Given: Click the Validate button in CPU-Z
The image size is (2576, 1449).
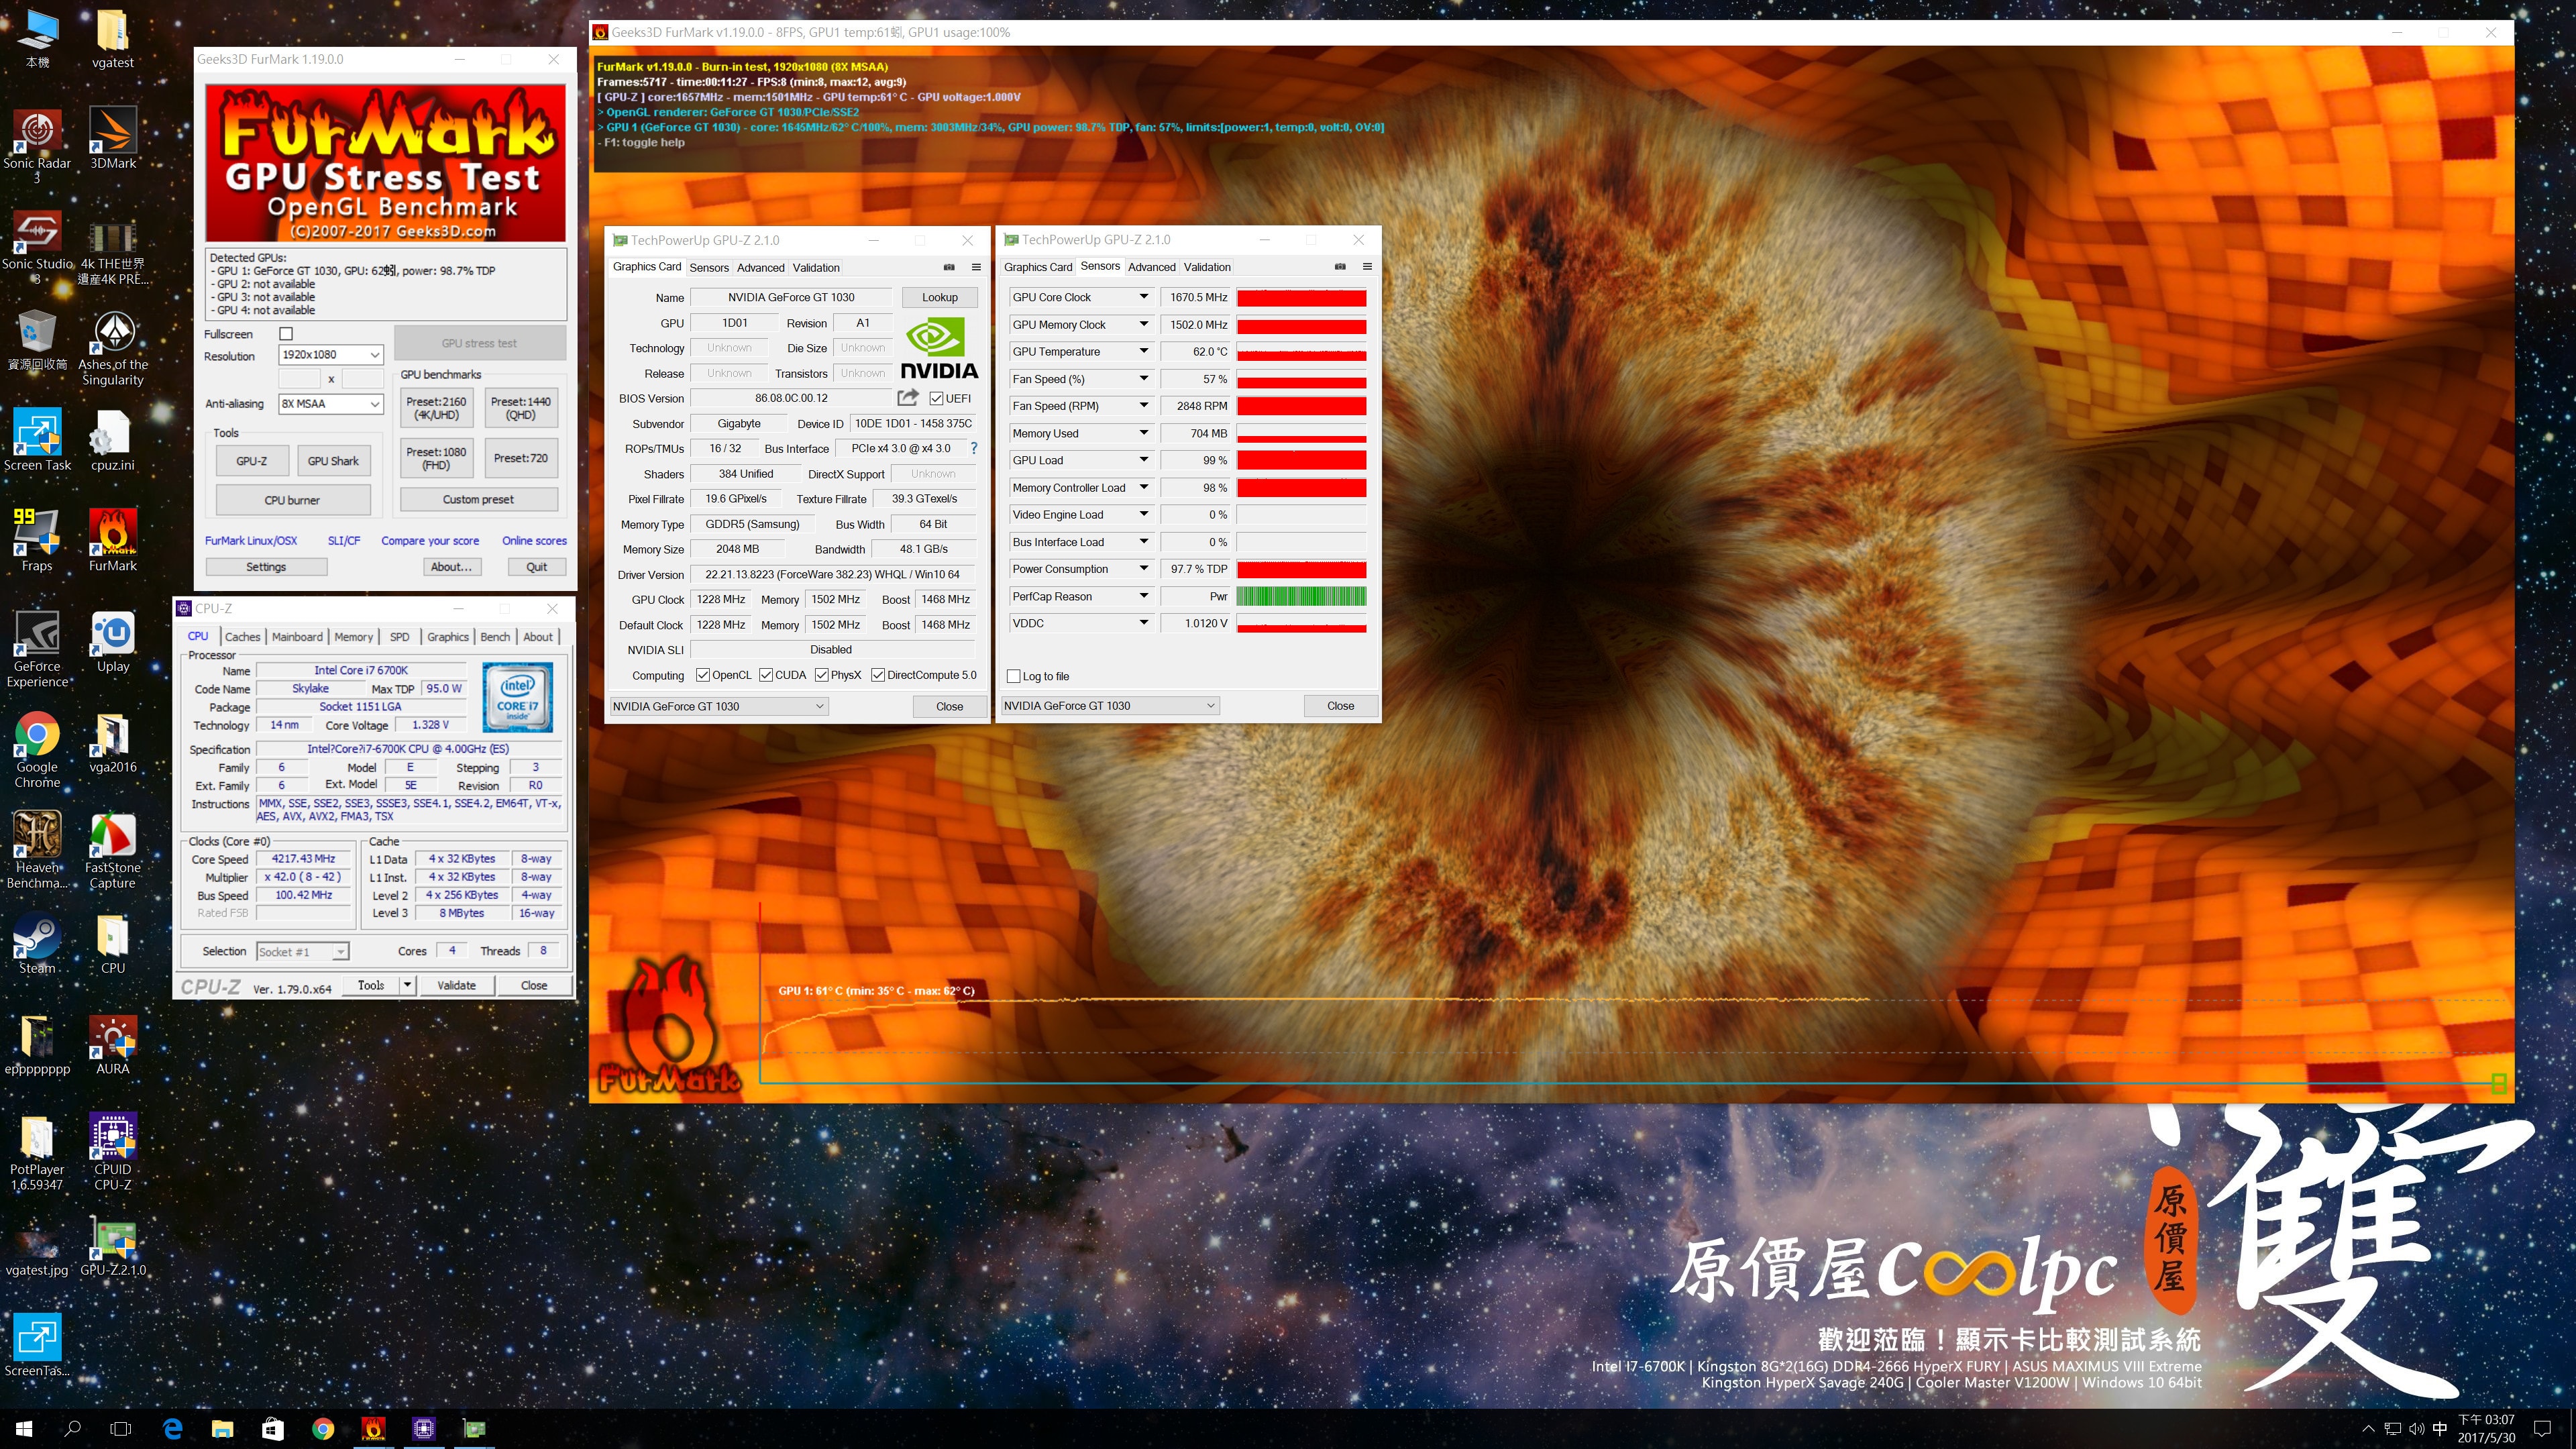Looking at the screenshot, I should [x=456, y=985].
